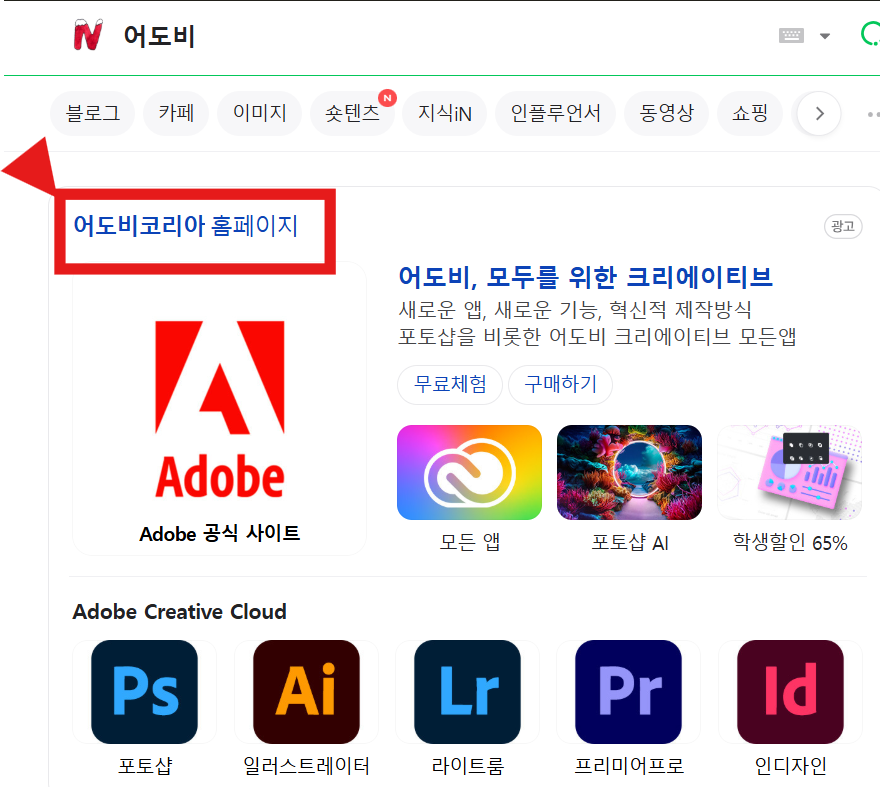Viewport: 880px width, 787px height.
Task: Click the 포토샵 AI thumbnail
Action: [629, 472]
